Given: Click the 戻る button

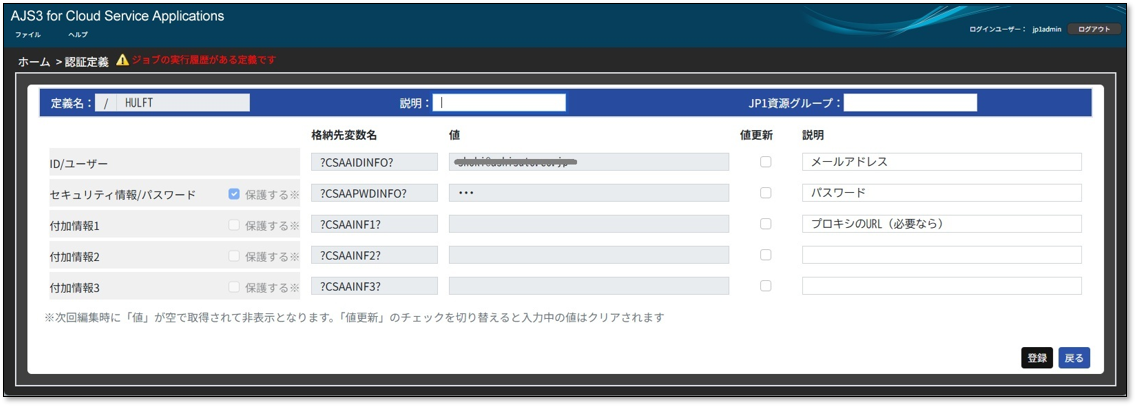Looking at the screenshot, I should 1074,358.
